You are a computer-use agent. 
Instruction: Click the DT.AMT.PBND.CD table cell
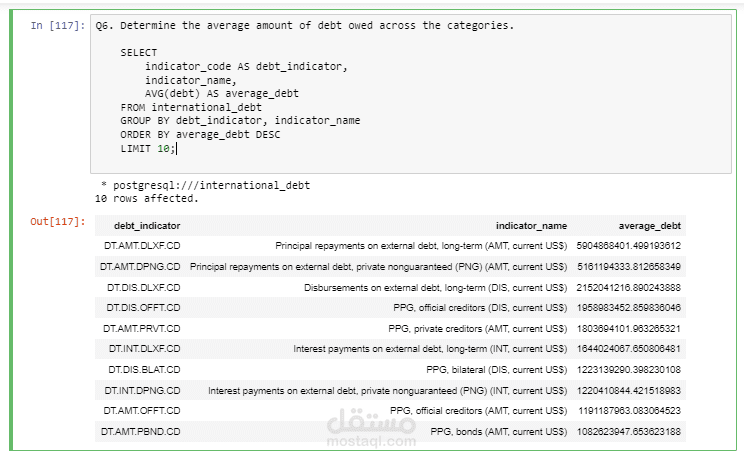141,431
